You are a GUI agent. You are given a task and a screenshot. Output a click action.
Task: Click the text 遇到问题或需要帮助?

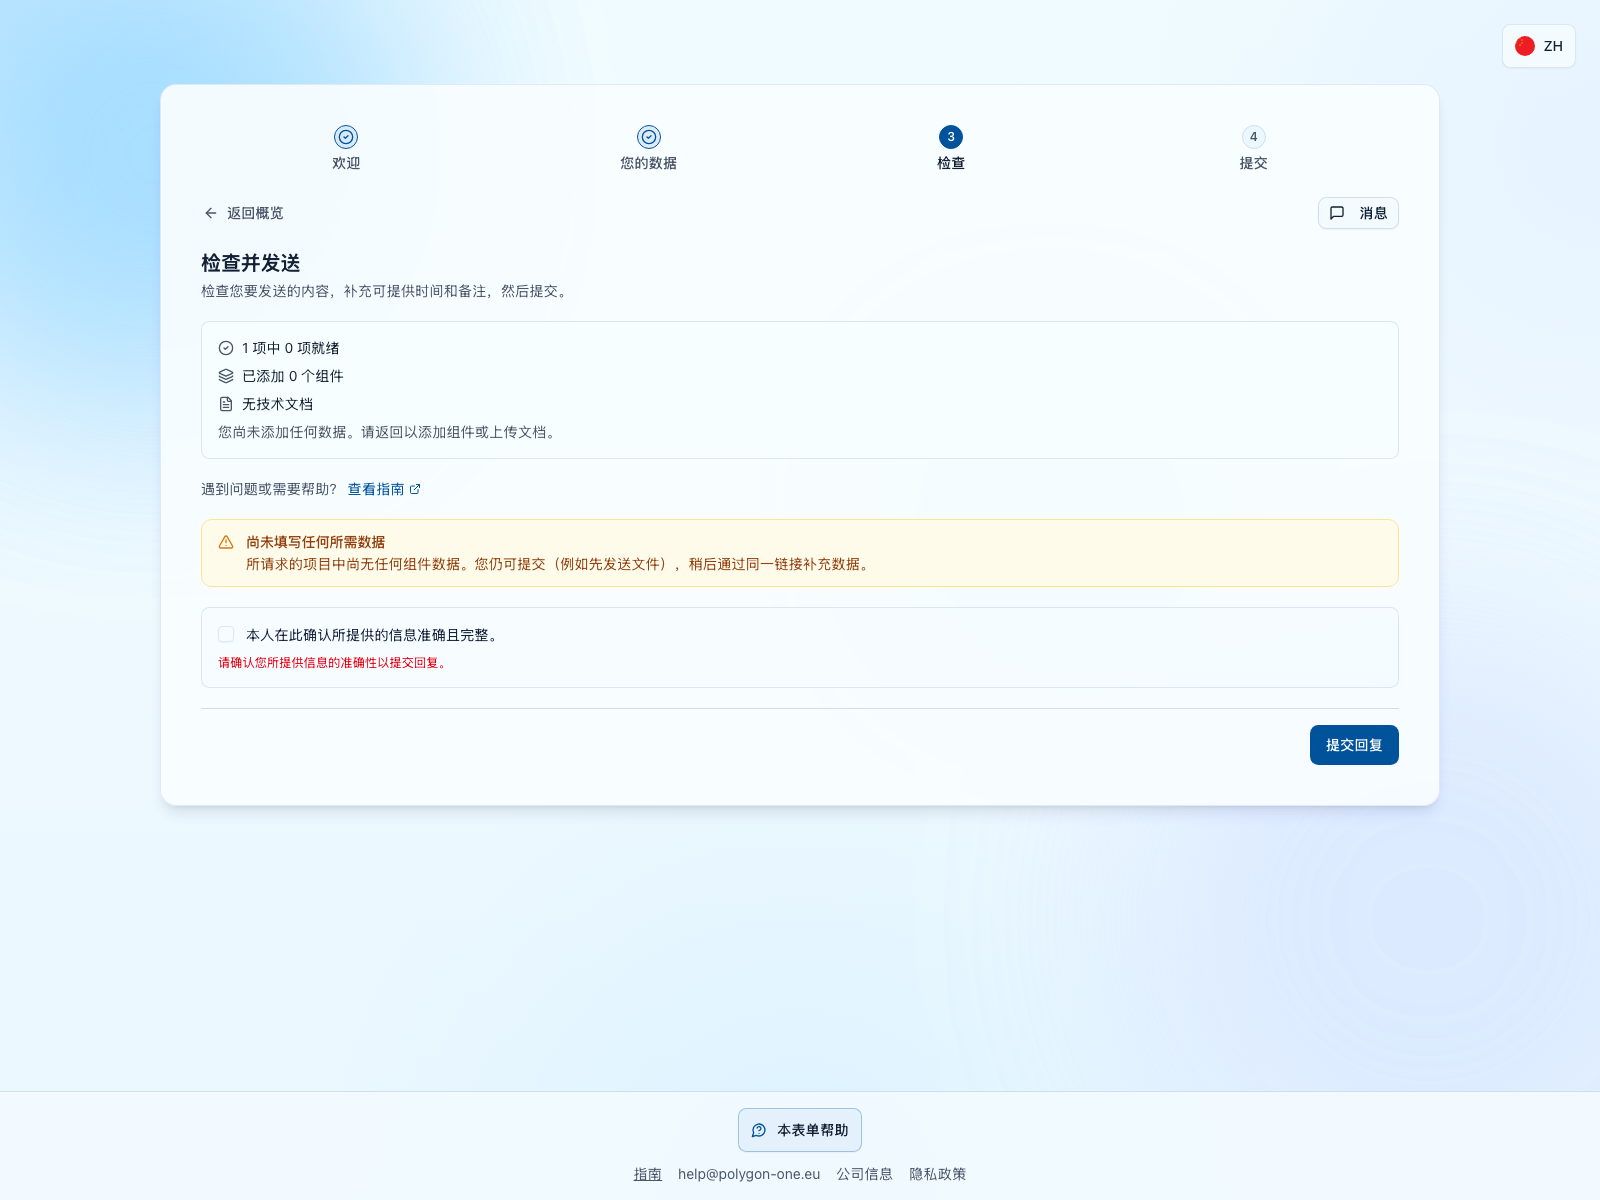[269, 489]
